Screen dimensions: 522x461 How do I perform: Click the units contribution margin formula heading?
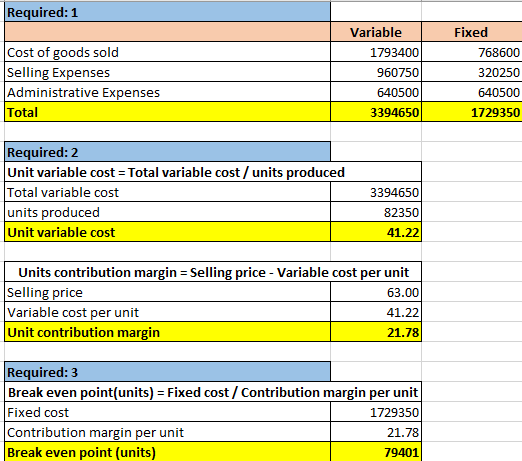click(x=213, y=272)
